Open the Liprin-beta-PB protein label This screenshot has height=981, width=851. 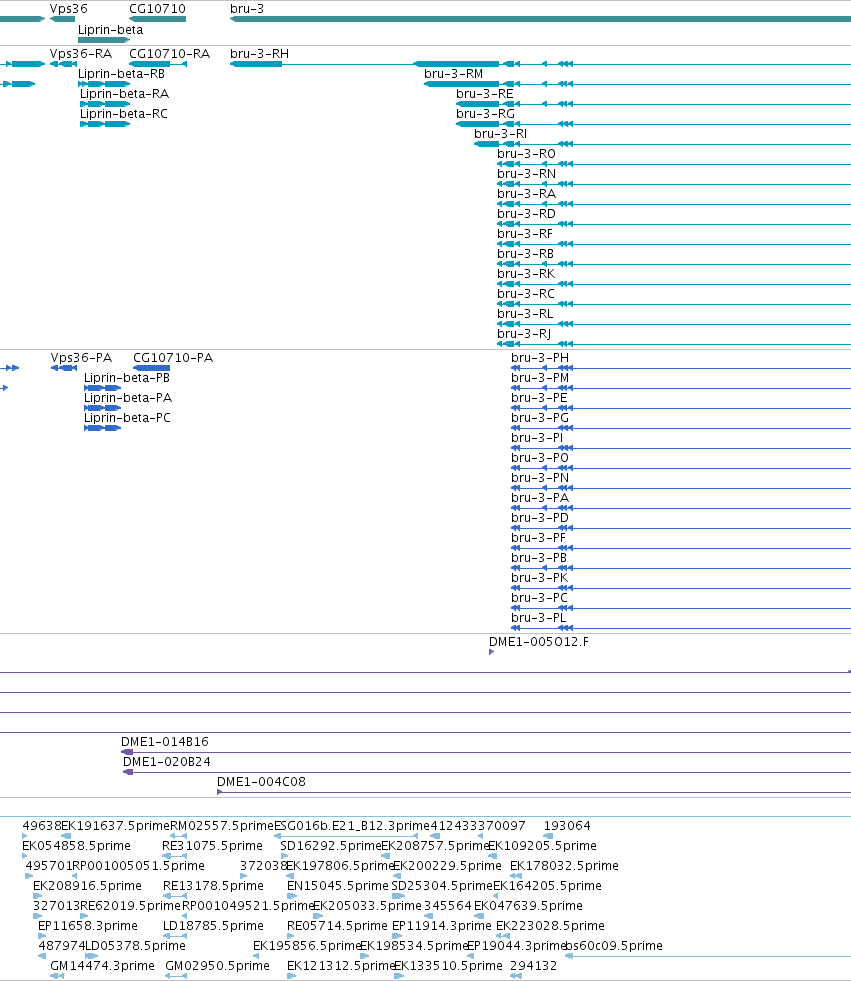[127, 378]
